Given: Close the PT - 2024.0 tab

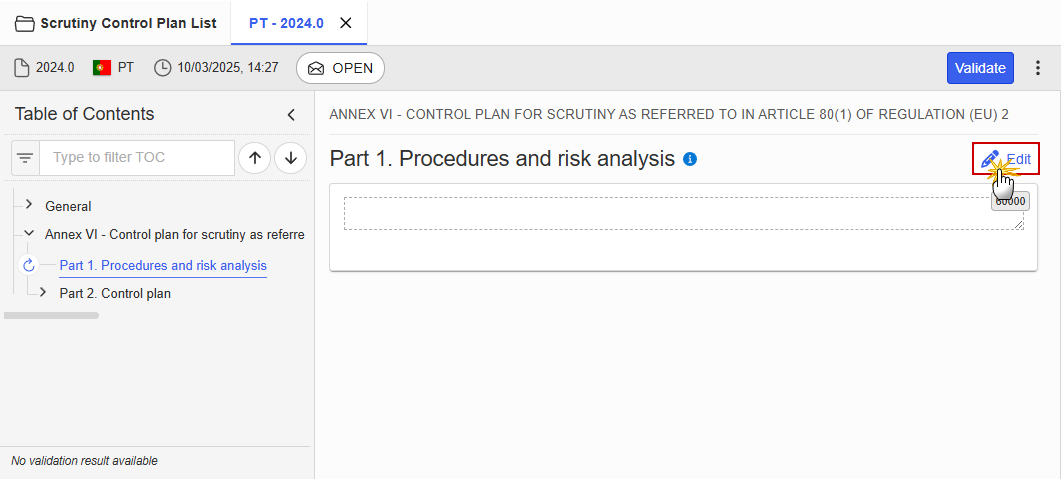Looking at the screenshot, I should [x=345, y=23].
